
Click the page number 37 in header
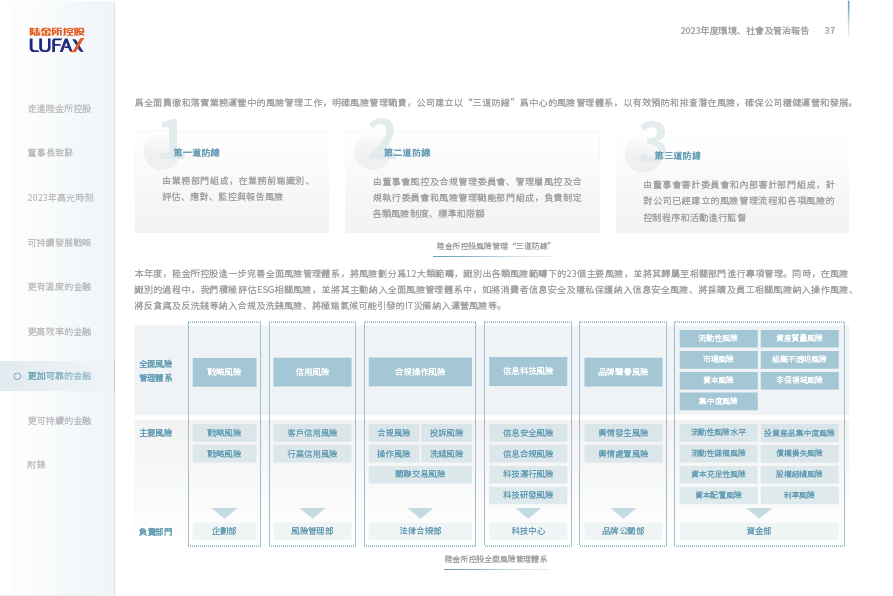click(829, 31)
